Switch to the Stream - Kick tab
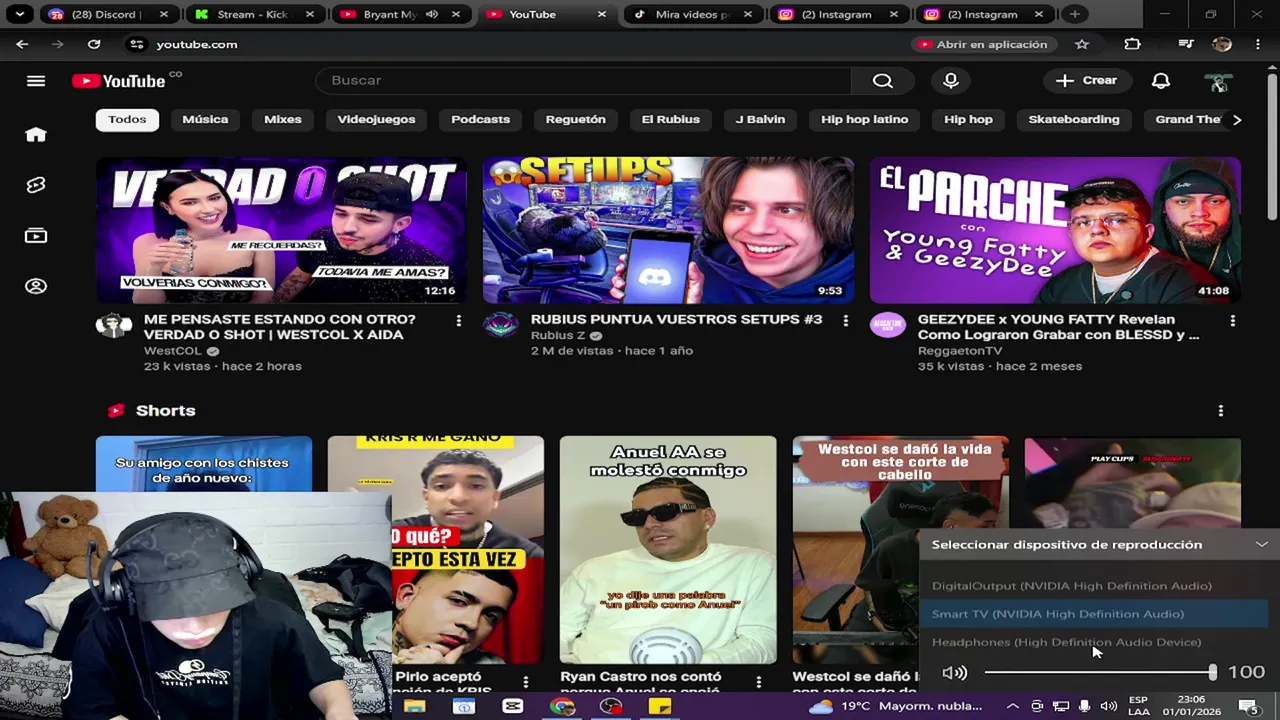1280x720 pixels. click(x=252, y=14)
